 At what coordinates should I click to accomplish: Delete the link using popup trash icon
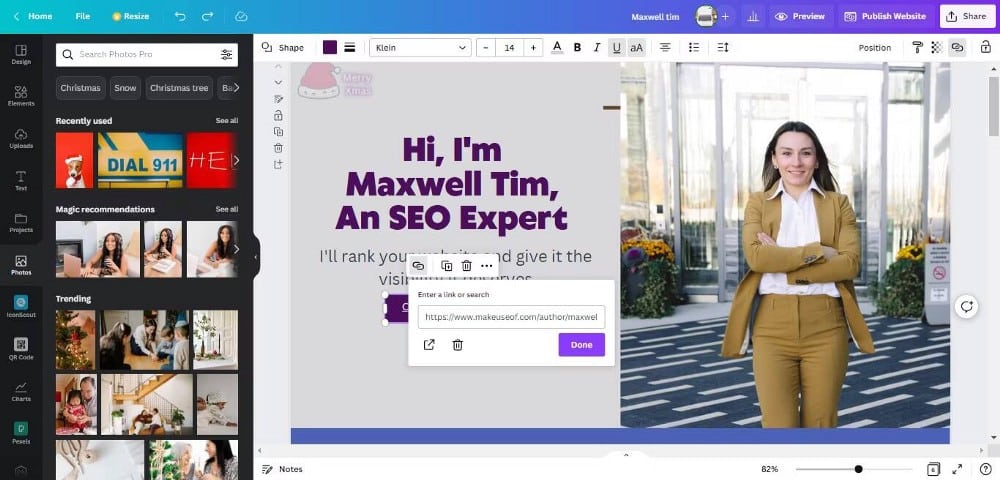(x=457, y=345)
